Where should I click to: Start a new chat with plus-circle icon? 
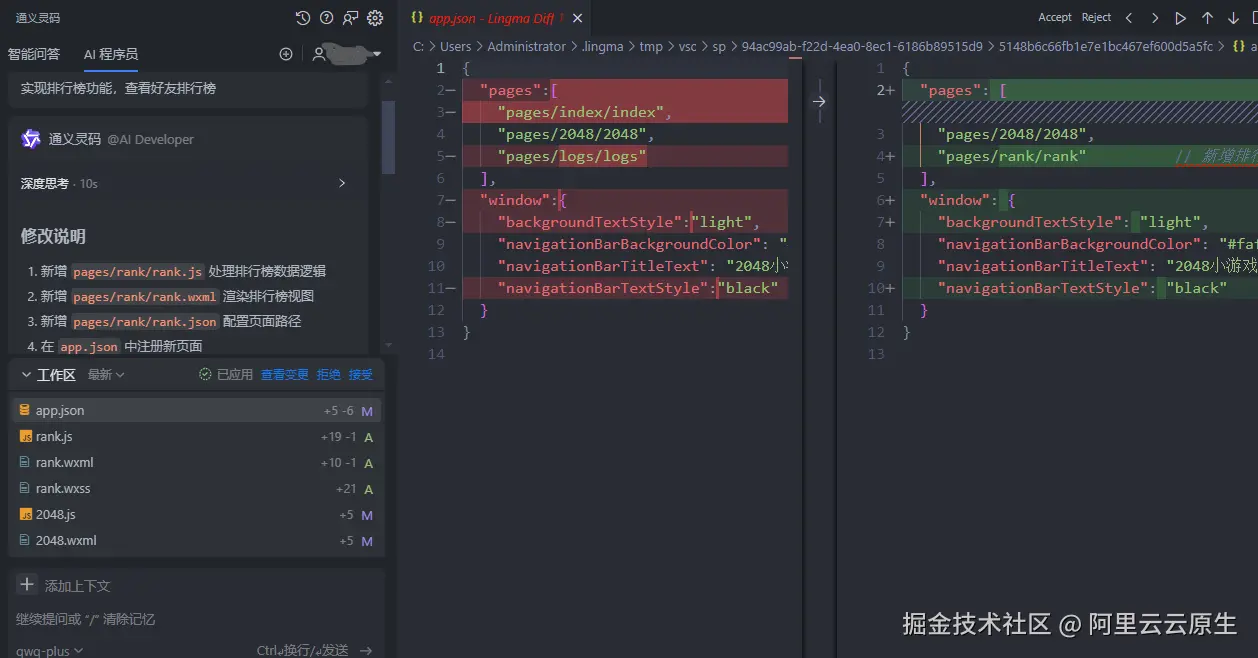286,54
